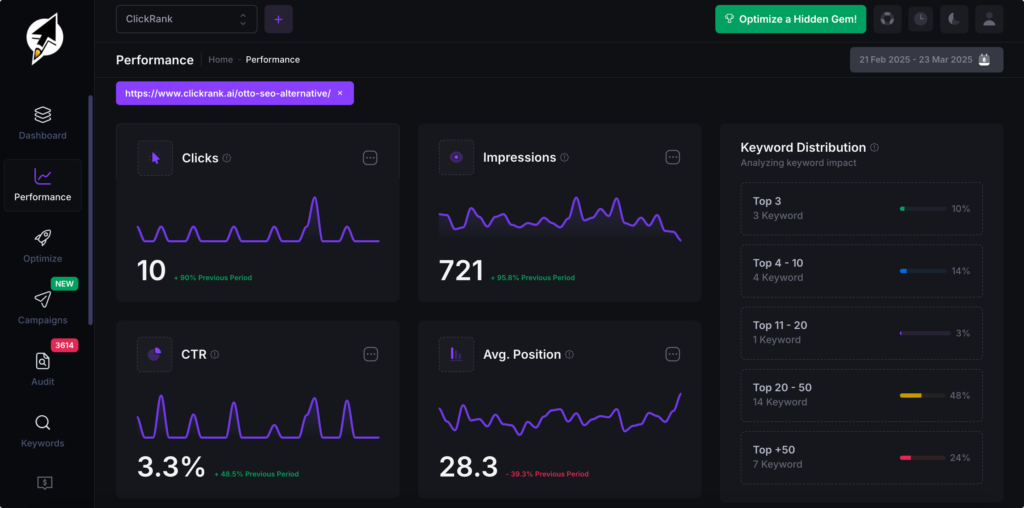Click the yellow Top 20 - 50 progress bar

(x=923, y=396)
